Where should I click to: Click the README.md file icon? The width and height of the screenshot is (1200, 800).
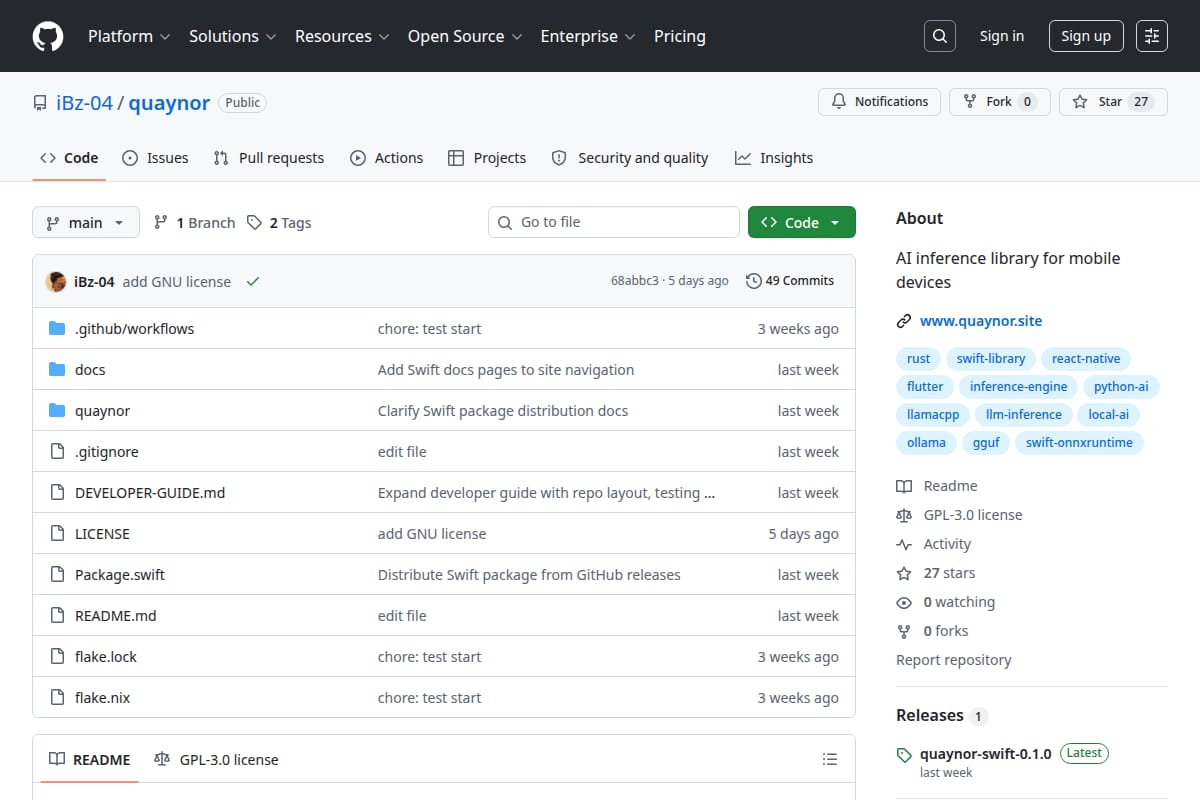pos(57,616)
